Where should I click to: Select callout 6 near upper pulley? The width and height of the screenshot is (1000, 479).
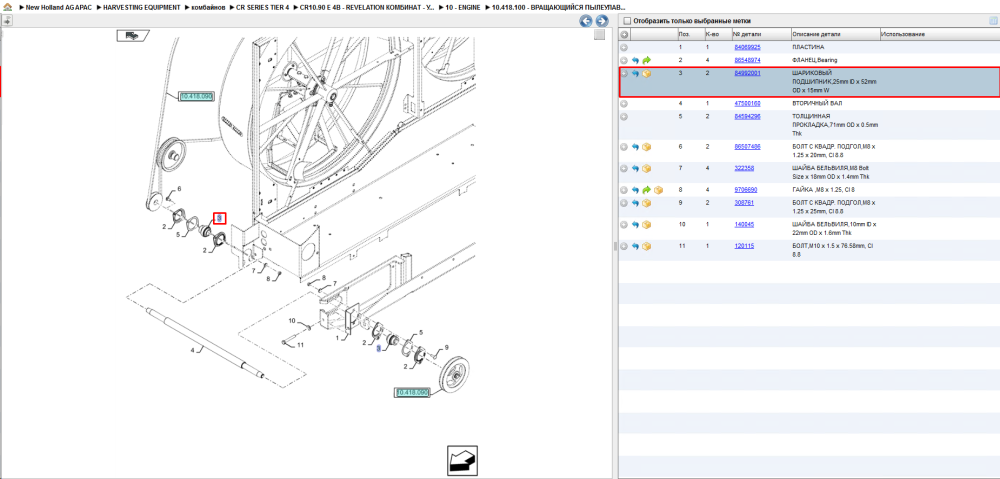[179, 189]
